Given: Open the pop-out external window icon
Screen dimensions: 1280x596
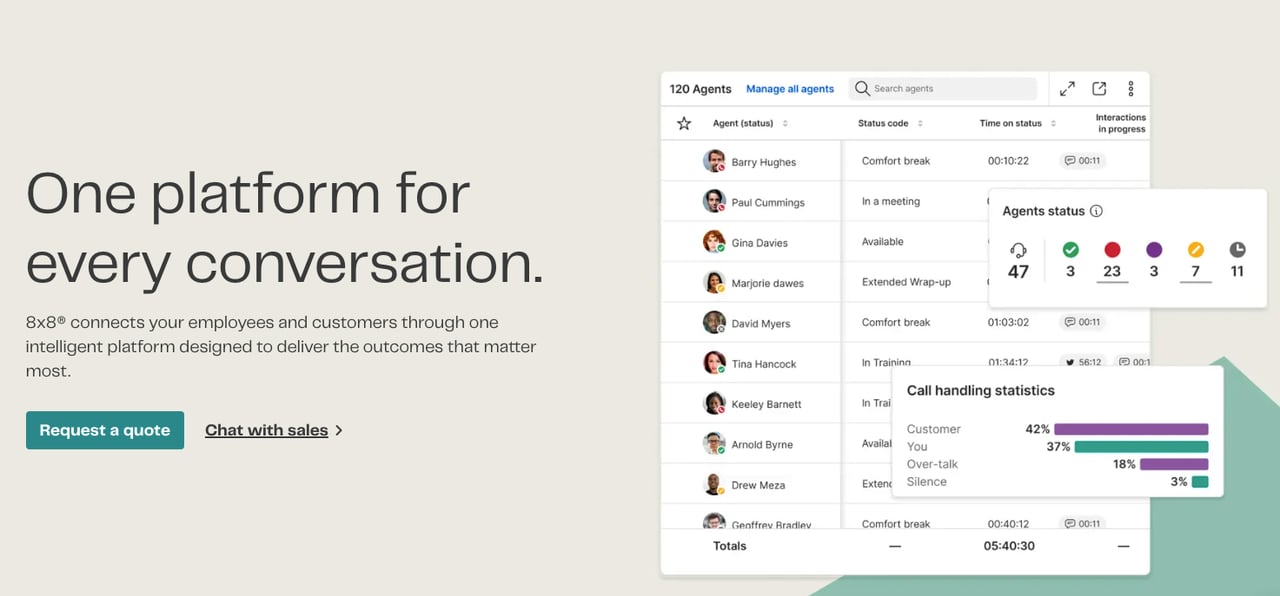Looking at the screenshot, I should (x=1099, y=89).
